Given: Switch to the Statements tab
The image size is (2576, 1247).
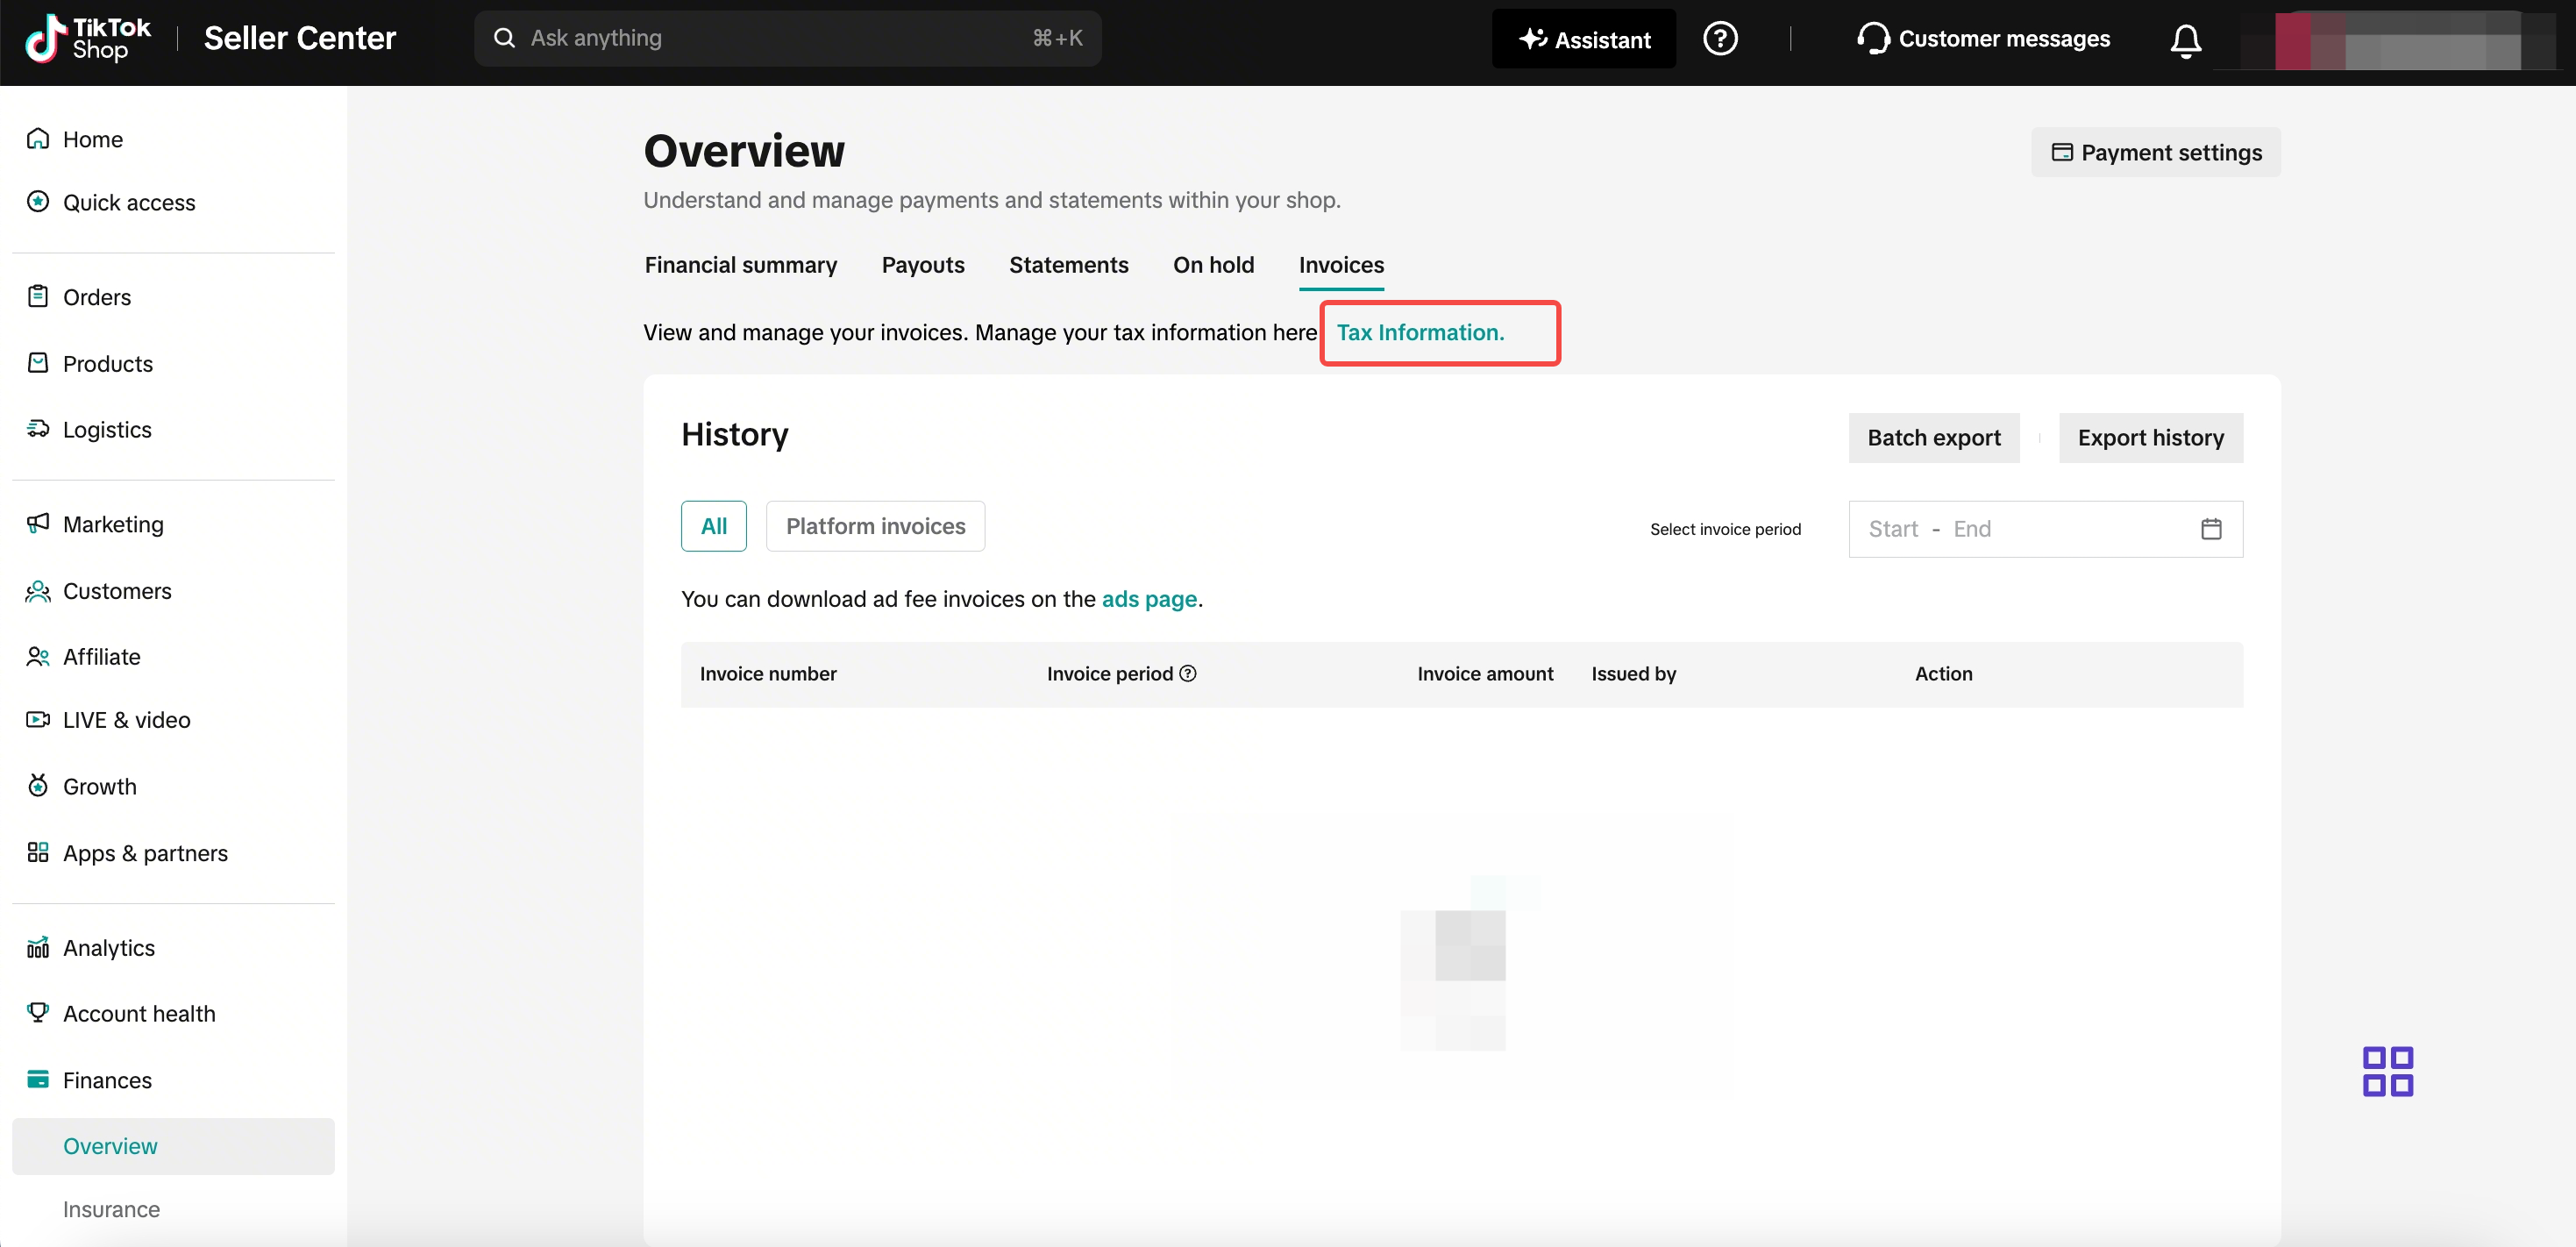Looking at the screenshot, I should point(1068,265).
